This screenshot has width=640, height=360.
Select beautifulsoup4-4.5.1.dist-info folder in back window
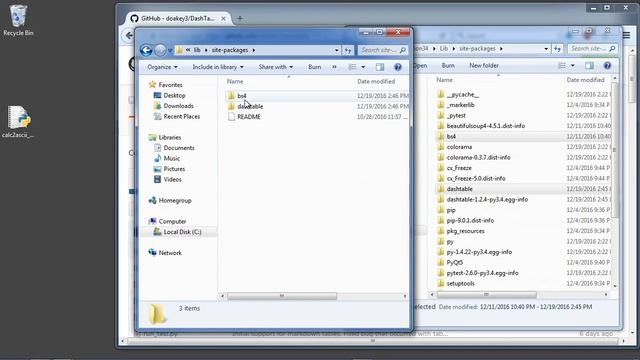[x=485, y=126]
